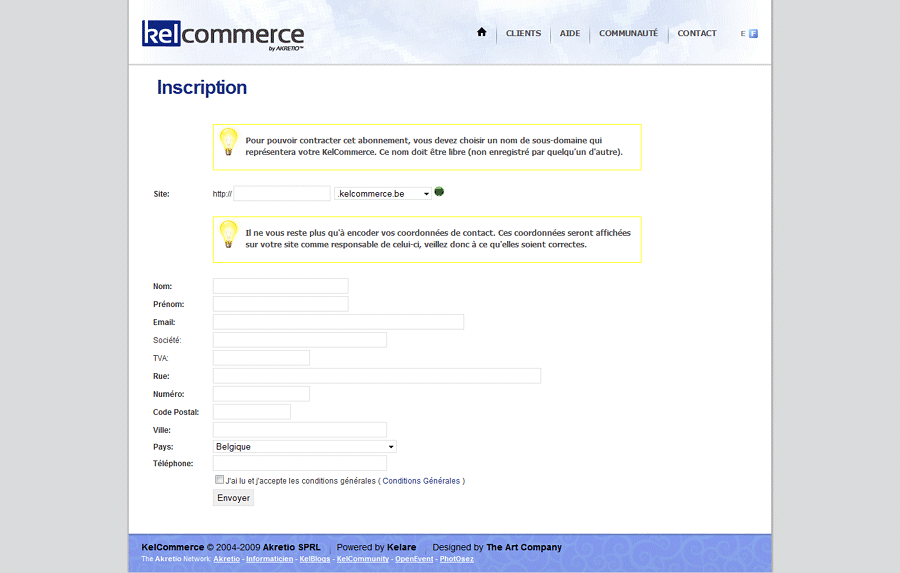900x573 pixels.
Task: Visit the OpenEvent footer link
Action: click(414, 559)
